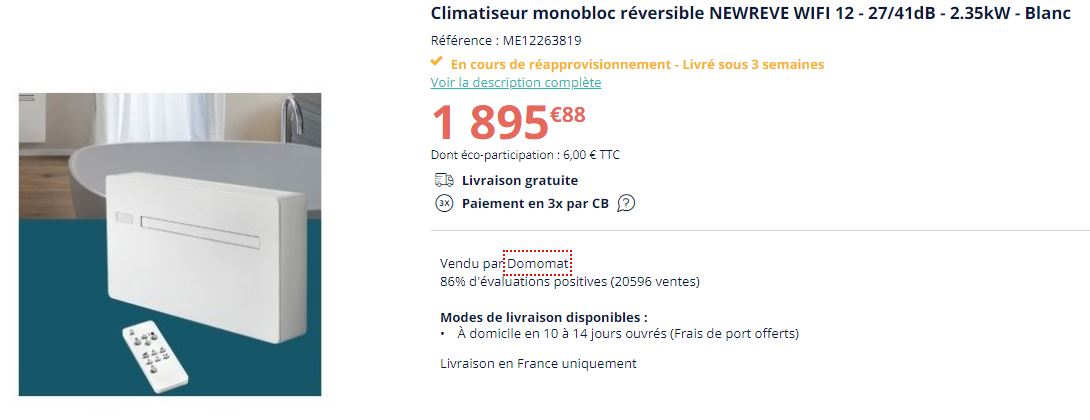Screen dimensions: 1090x420
Task: Click 'Livraison en France uniquement' note
Action: pos(538,364)
